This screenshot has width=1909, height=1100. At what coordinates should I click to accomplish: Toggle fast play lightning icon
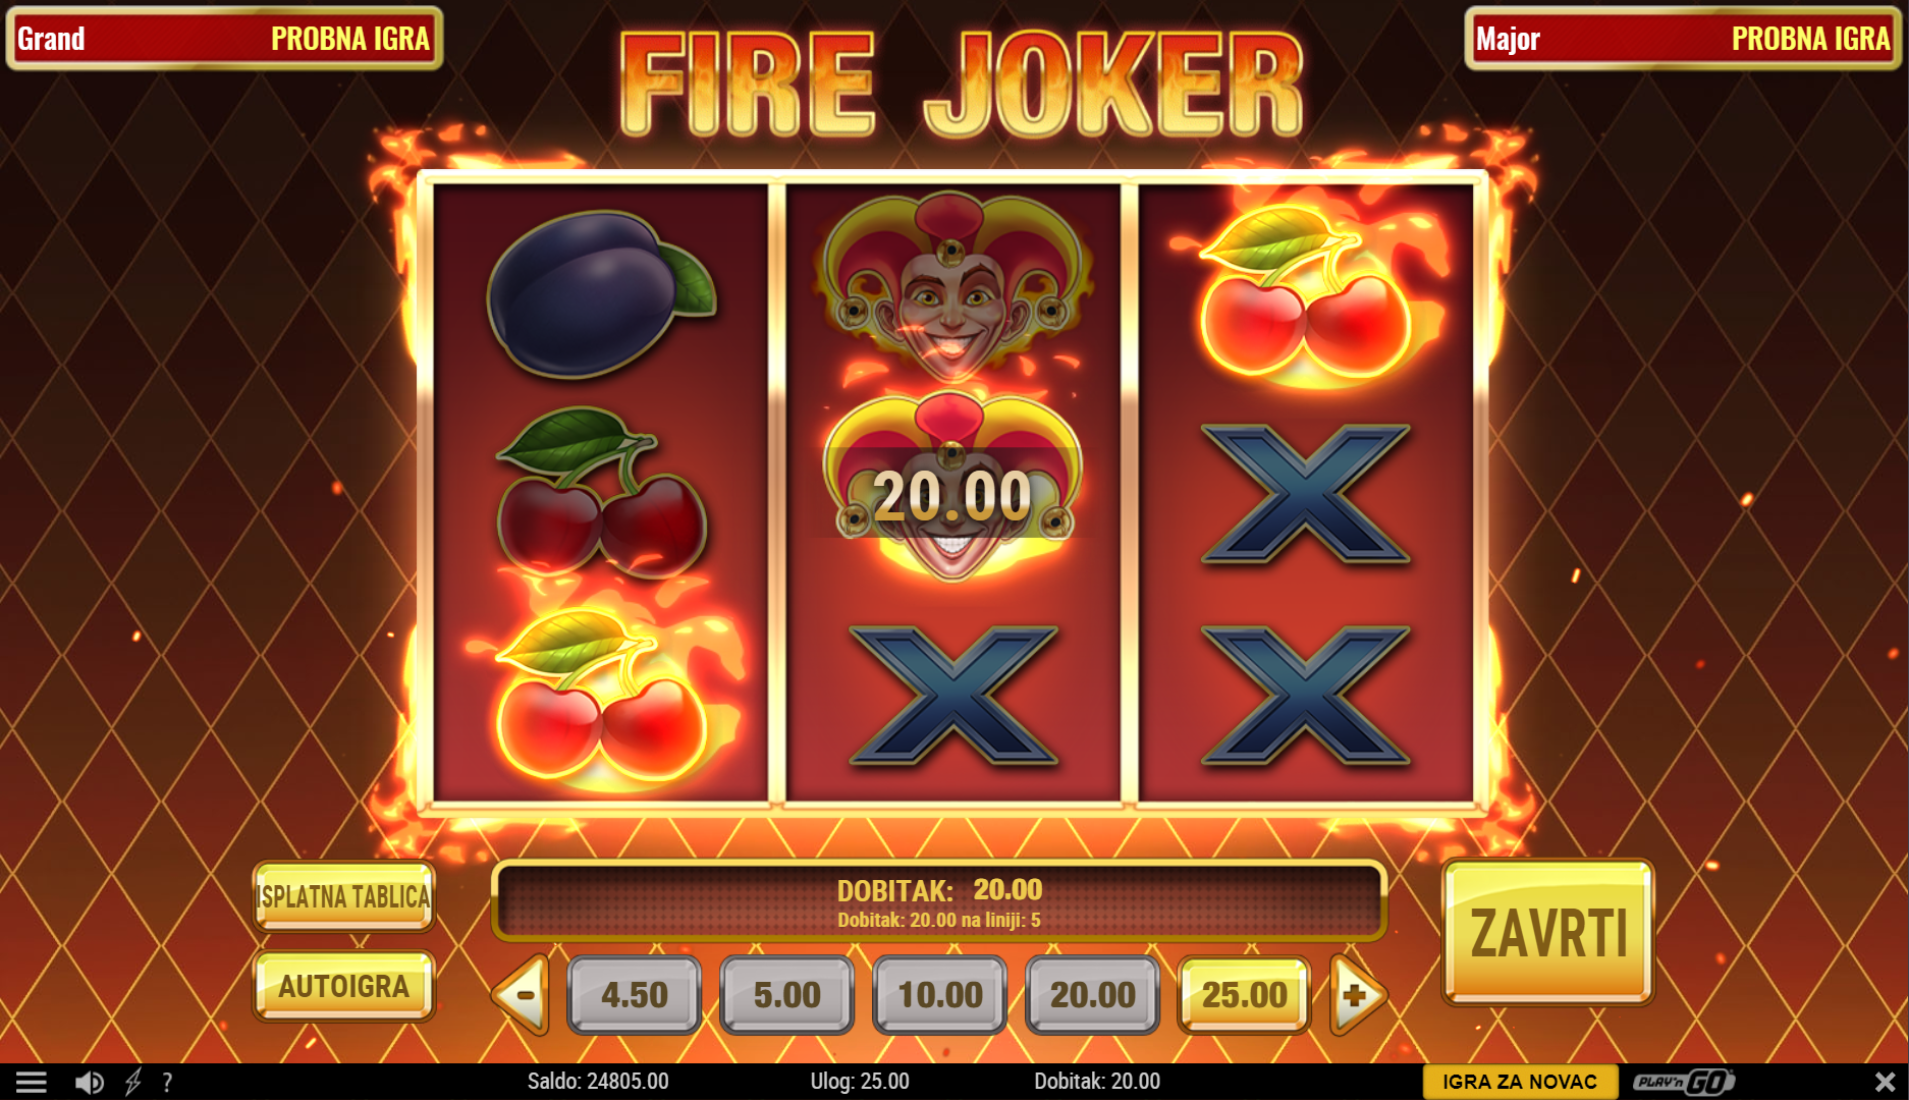(x=133, y=1081)
